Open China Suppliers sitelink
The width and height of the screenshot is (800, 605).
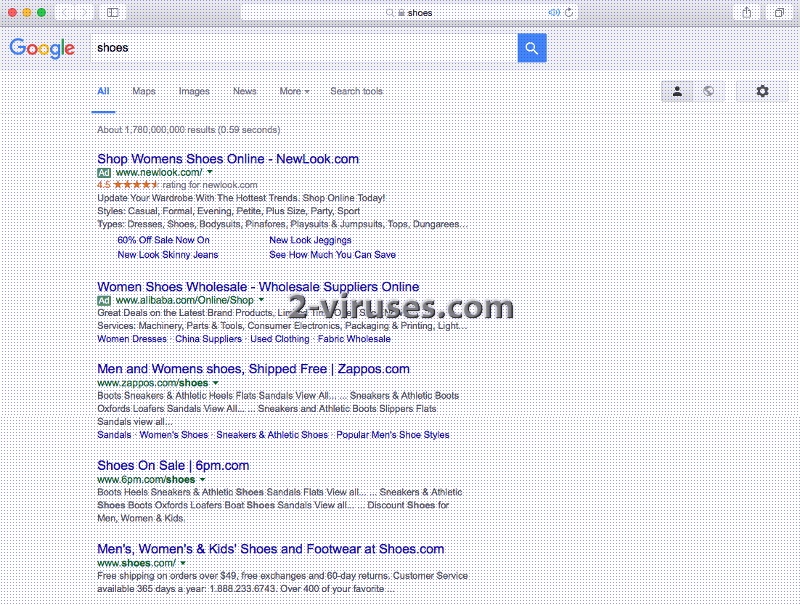pos(208,339)
